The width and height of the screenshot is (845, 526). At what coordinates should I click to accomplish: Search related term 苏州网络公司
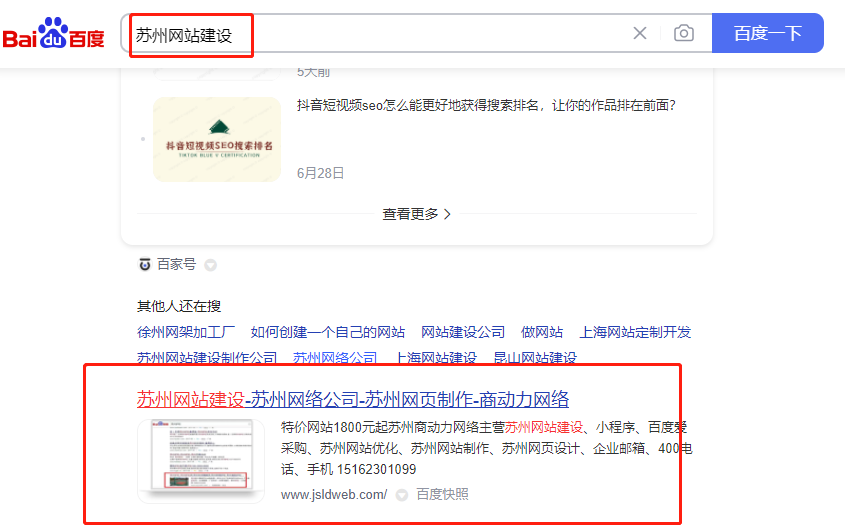[335, 358]
